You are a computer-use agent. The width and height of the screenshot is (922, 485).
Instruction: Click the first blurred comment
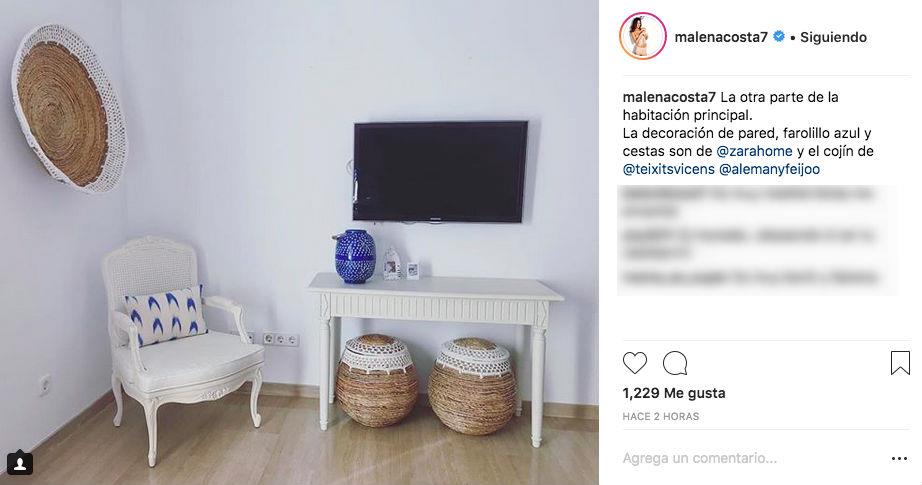(x=747, y=201)
